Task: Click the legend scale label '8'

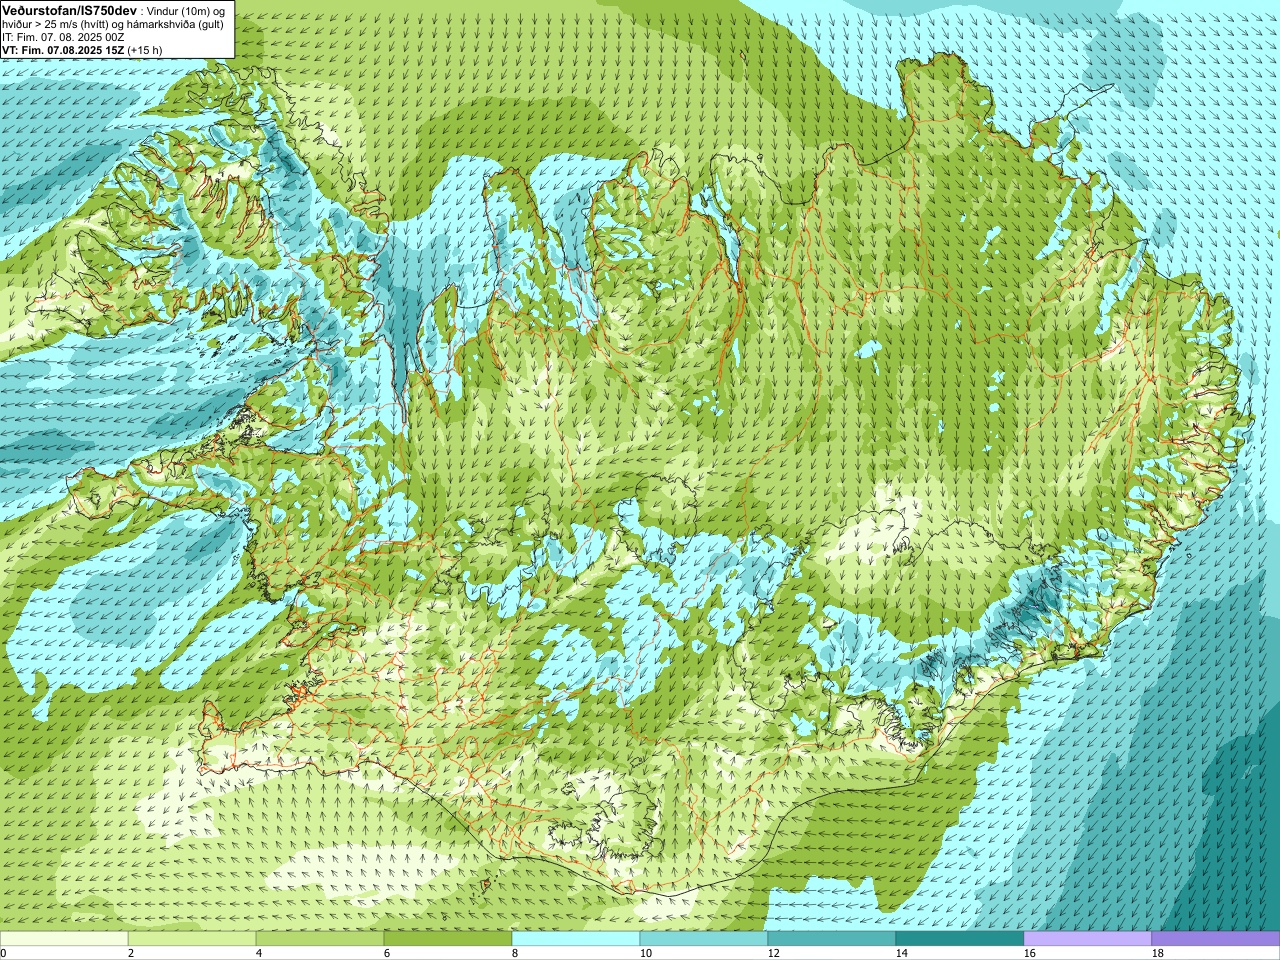Action: coord(514,953)
